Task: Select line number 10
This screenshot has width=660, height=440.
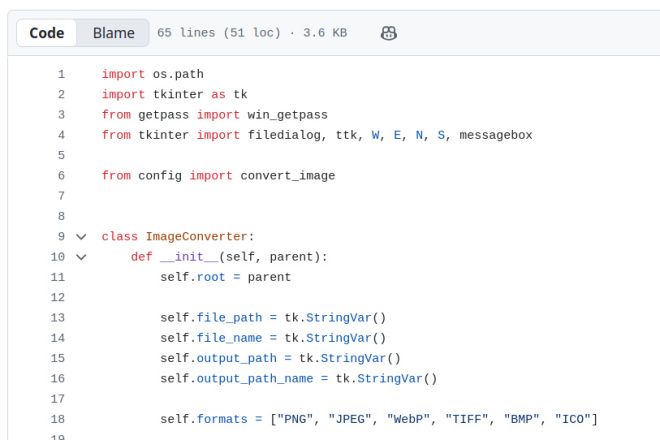Action: point(58,257)
